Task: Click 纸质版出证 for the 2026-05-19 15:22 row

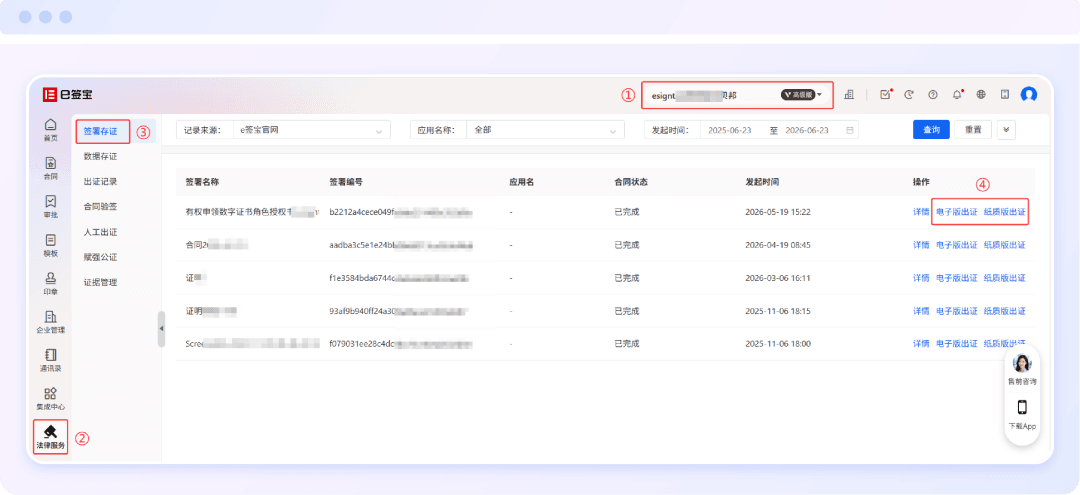Action: coord(1005,212)
